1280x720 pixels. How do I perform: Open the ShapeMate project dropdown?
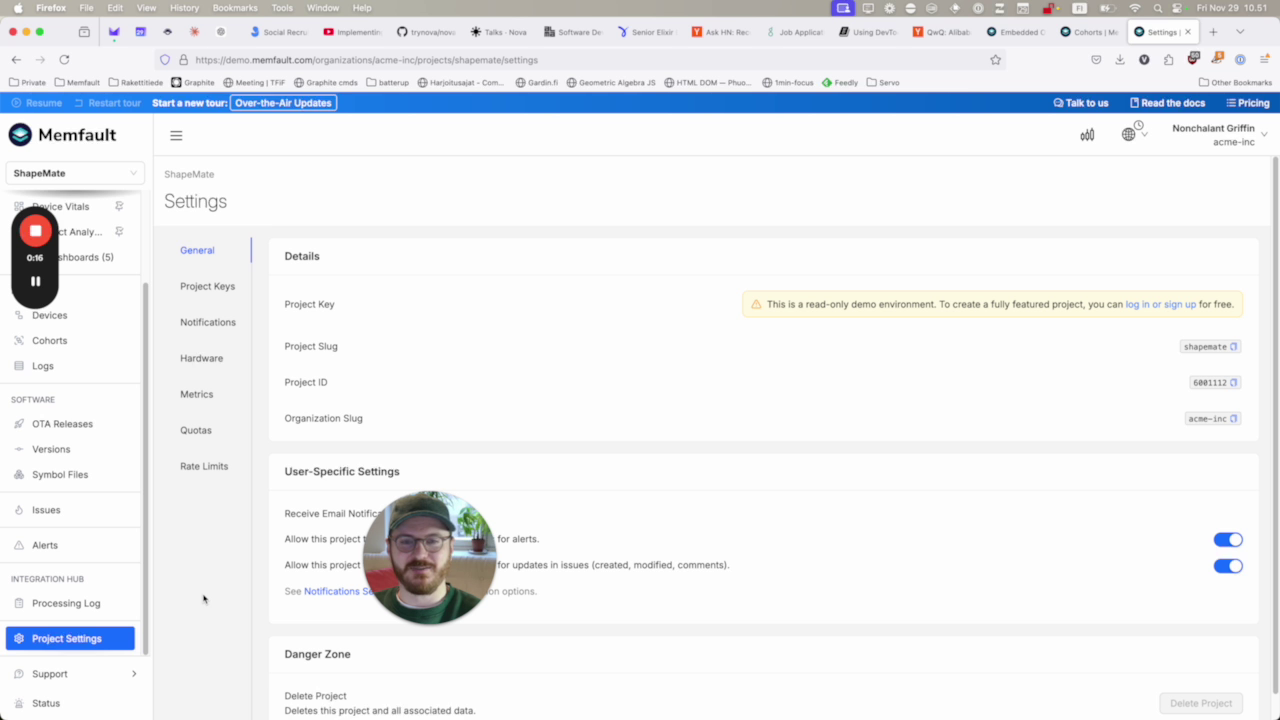[74, 172]
